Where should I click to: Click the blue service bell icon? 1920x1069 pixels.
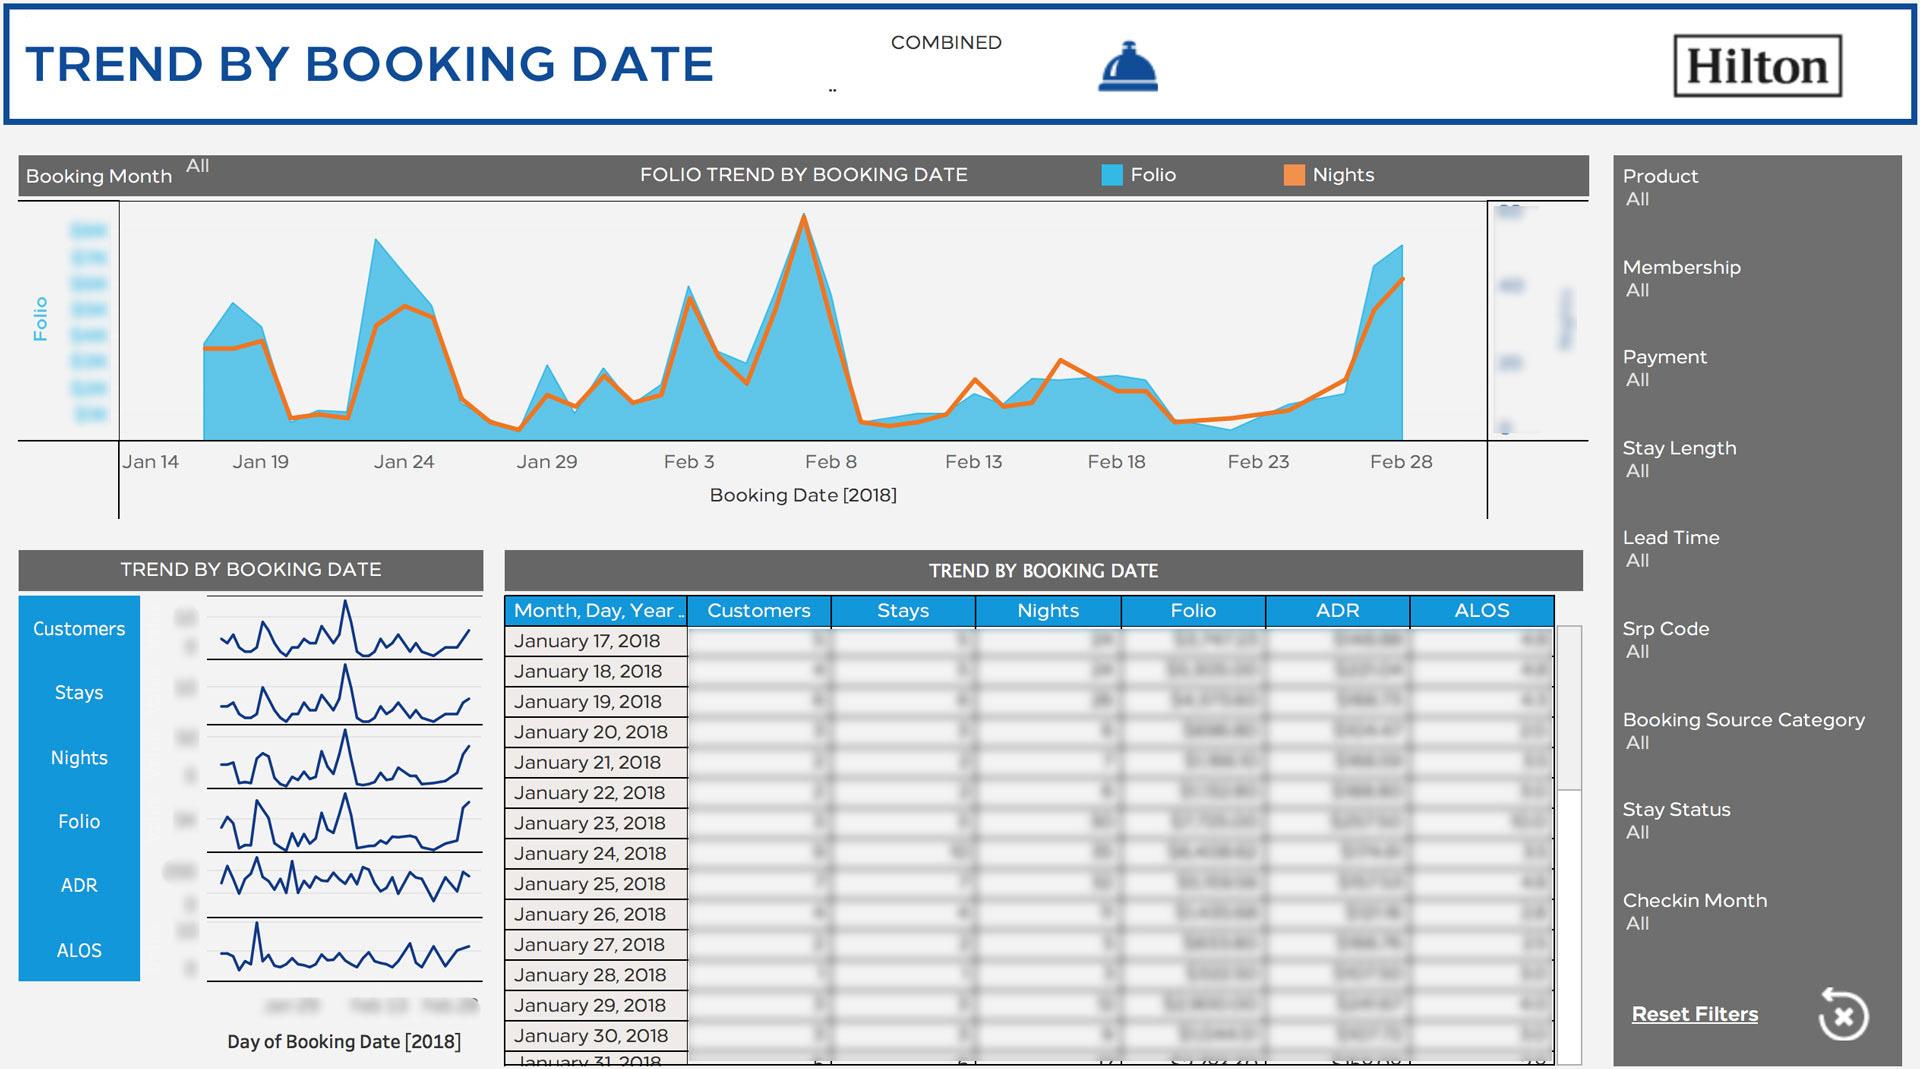tap(1128, 67)
